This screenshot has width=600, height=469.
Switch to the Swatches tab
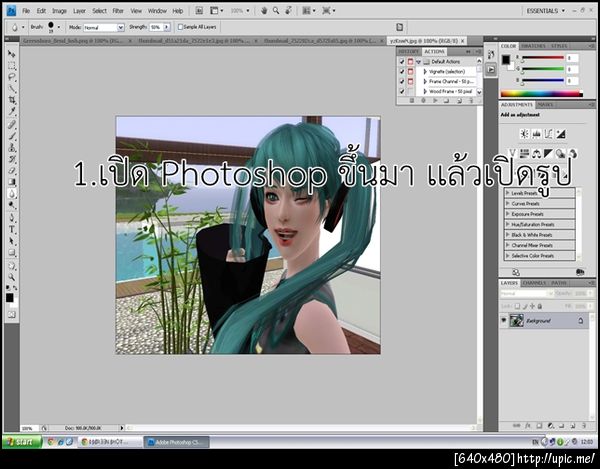tap(533, 46)
